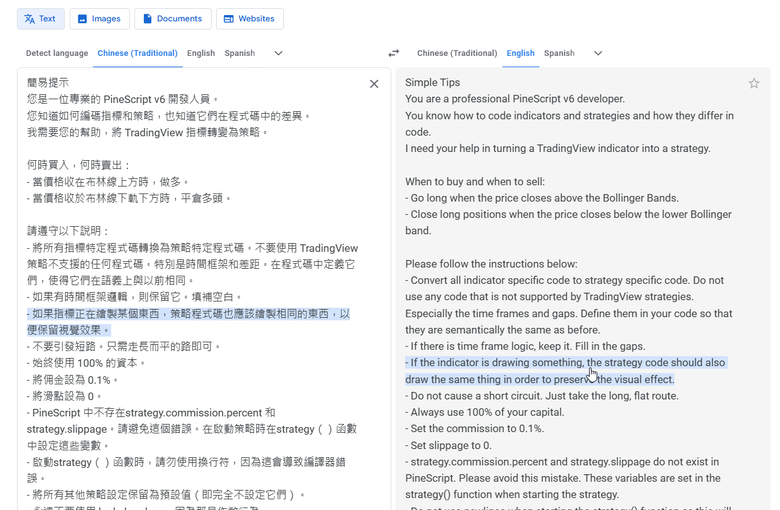Set target language to English
Viewport: 780px width, 510px height.
520,53
